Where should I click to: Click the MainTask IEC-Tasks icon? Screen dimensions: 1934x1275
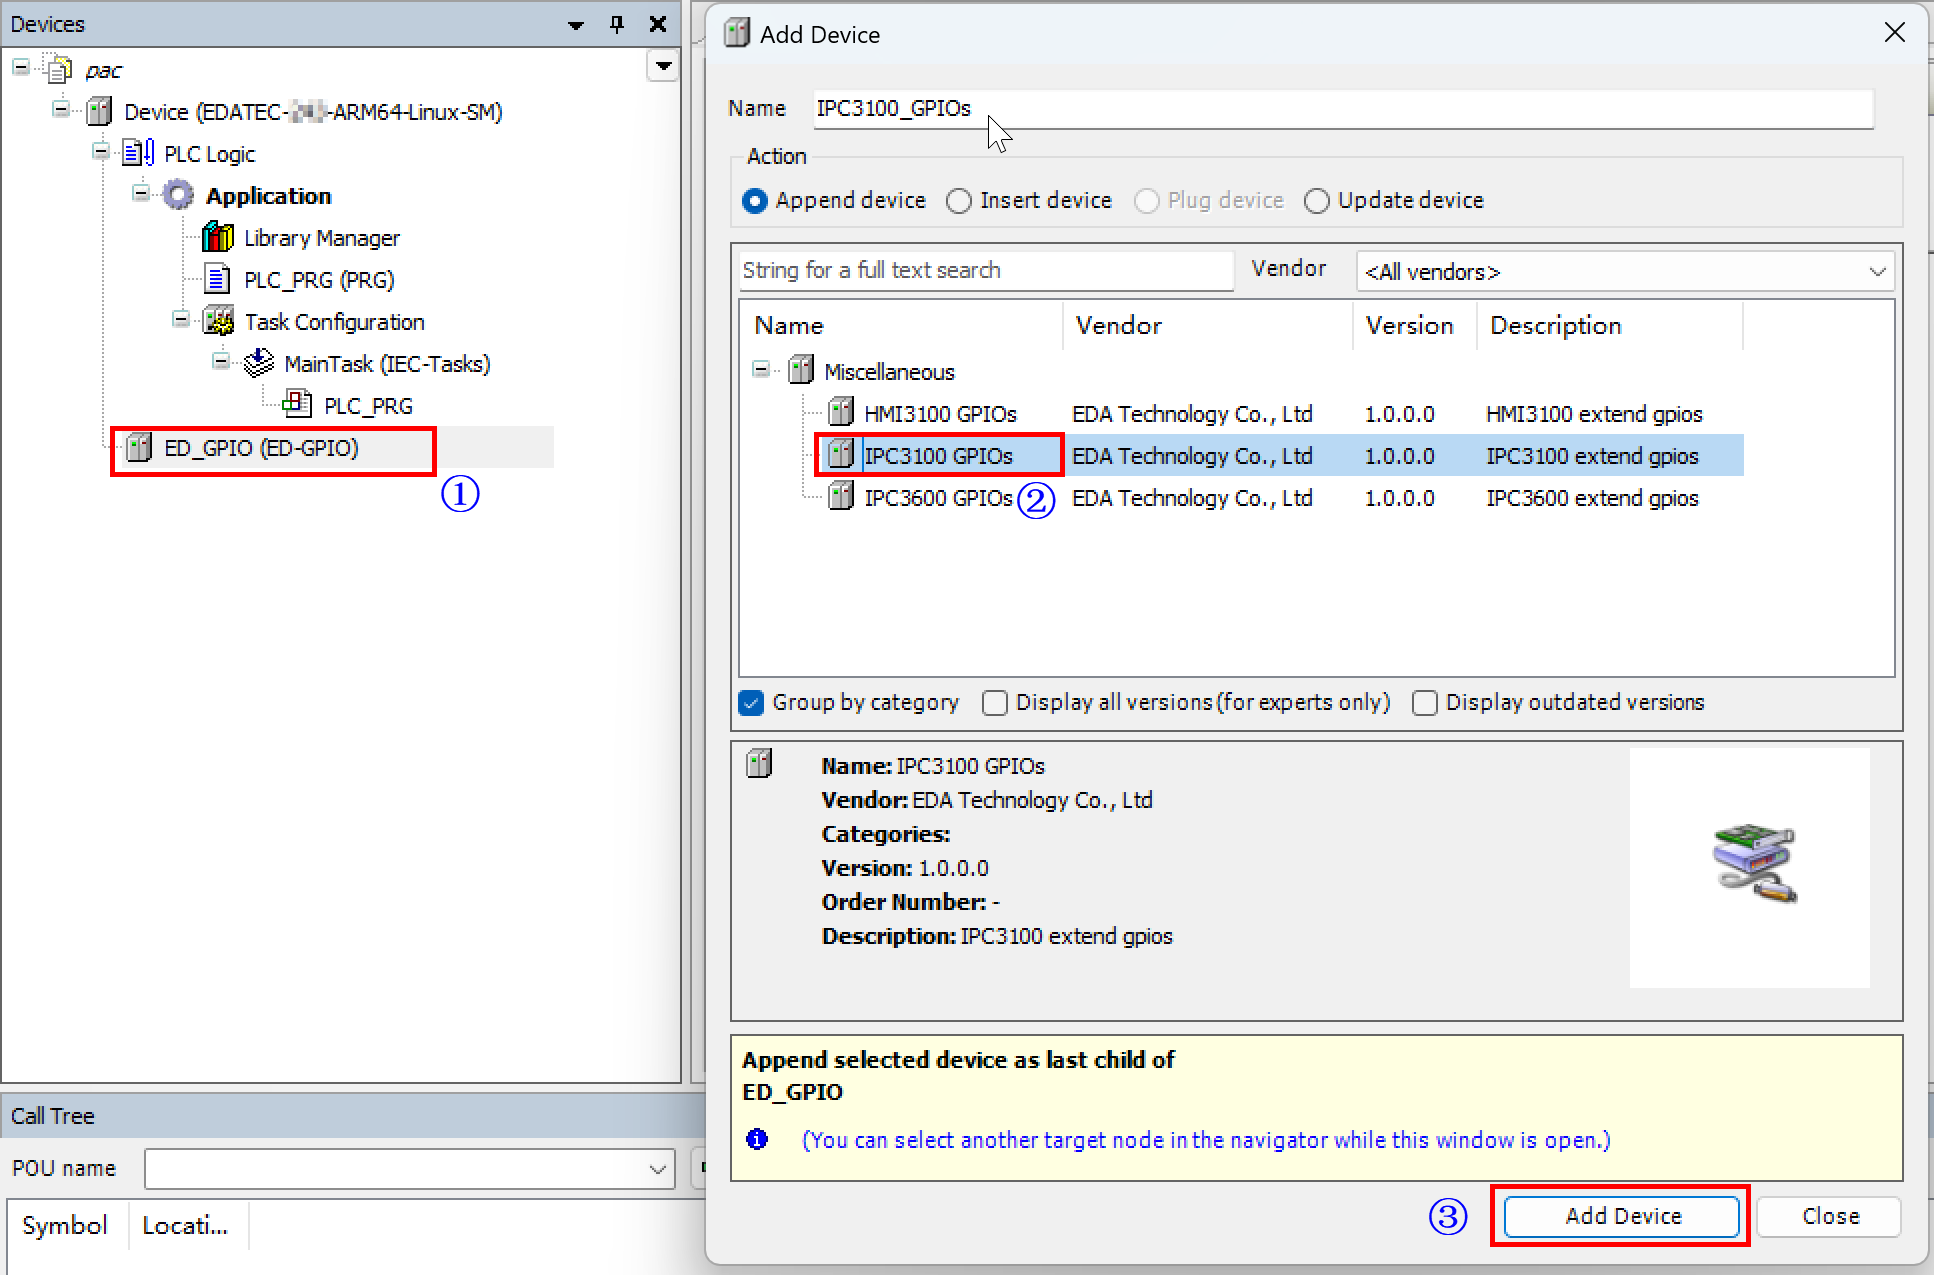258,363
